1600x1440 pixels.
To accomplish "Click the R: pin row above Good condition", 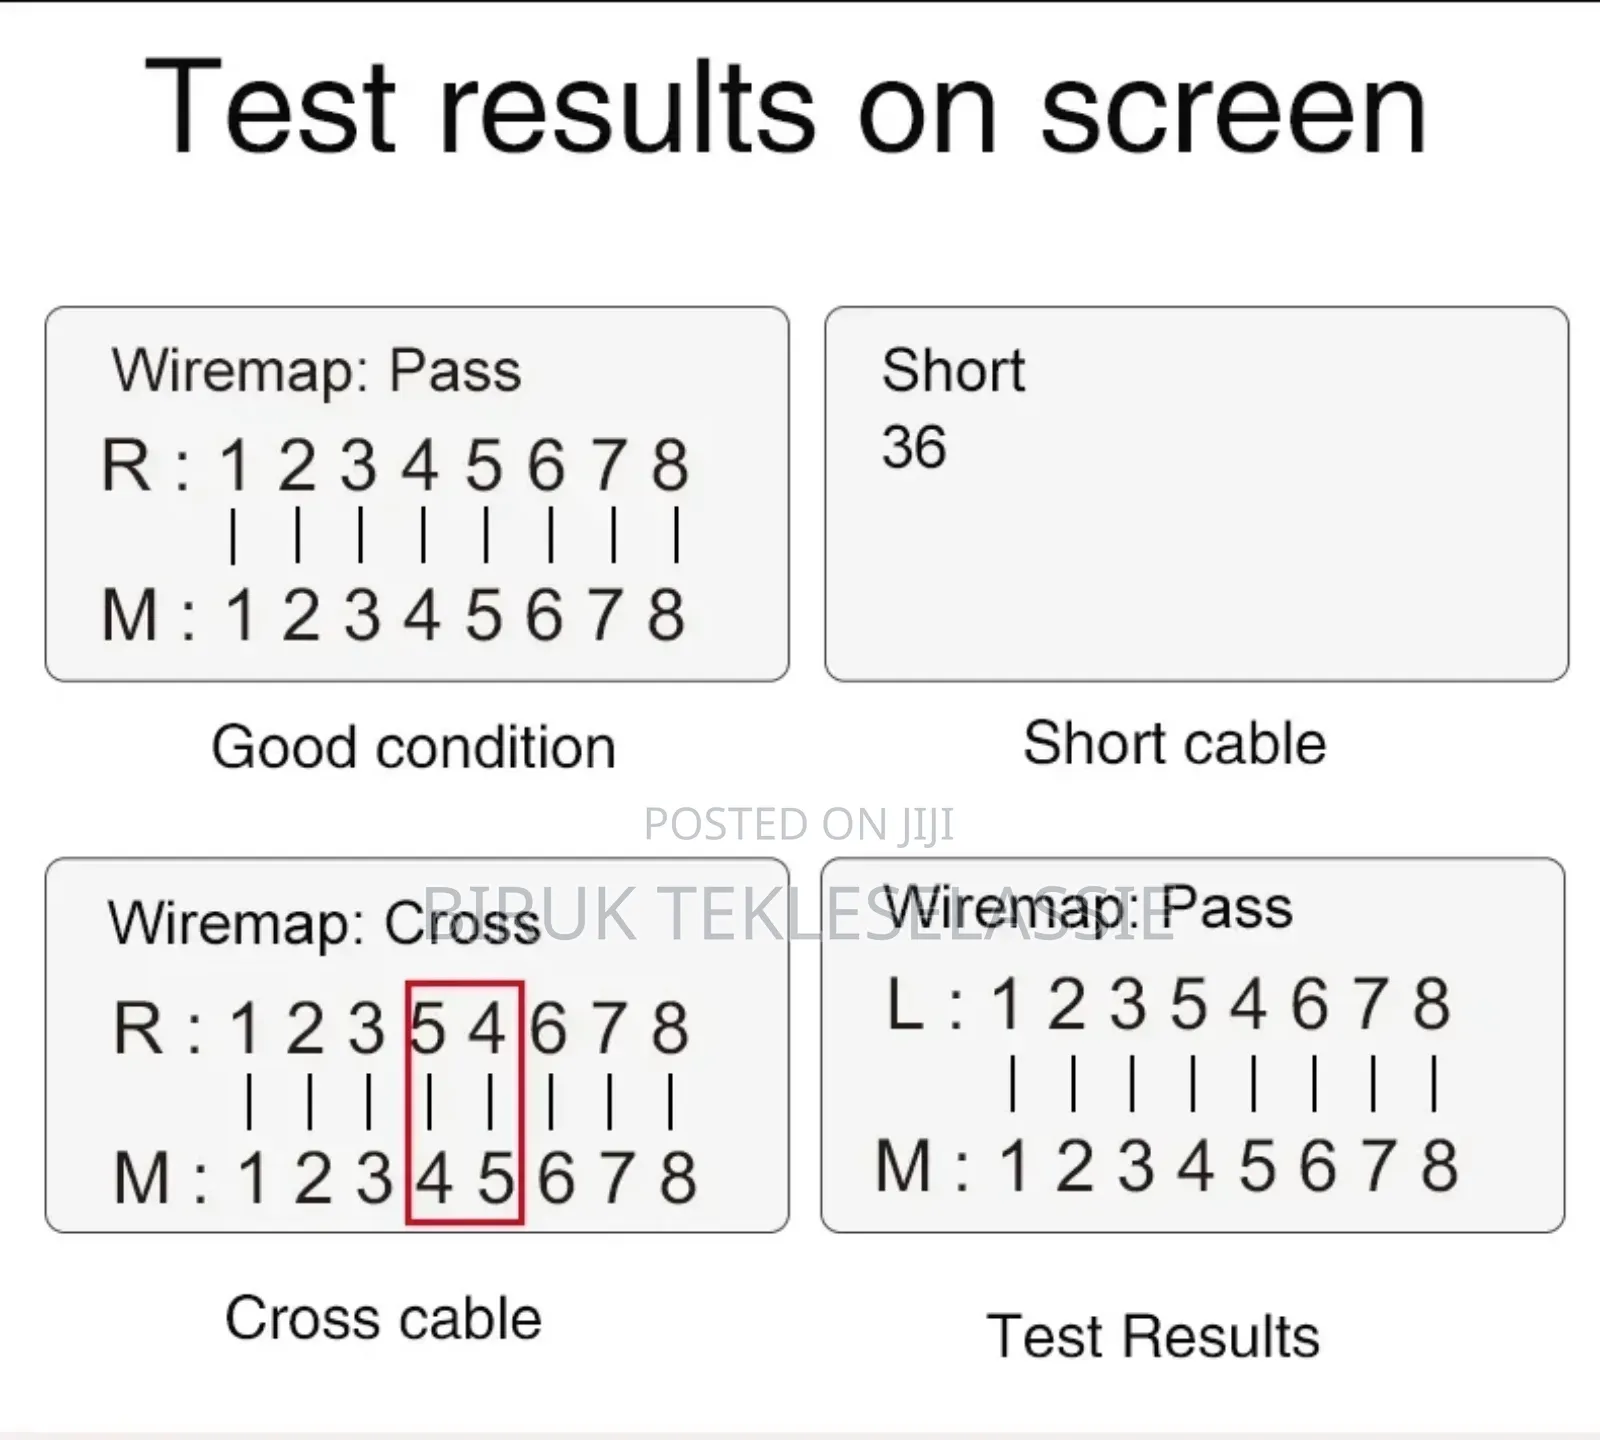I will point(395,466).
